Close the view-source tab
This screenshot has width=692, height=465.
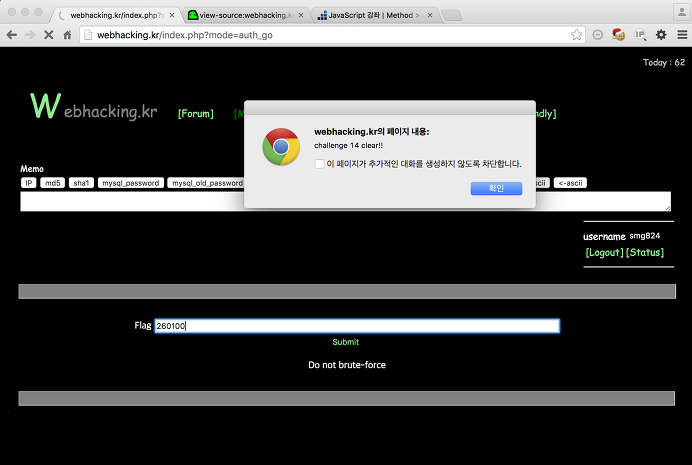[x=301, y=15]
